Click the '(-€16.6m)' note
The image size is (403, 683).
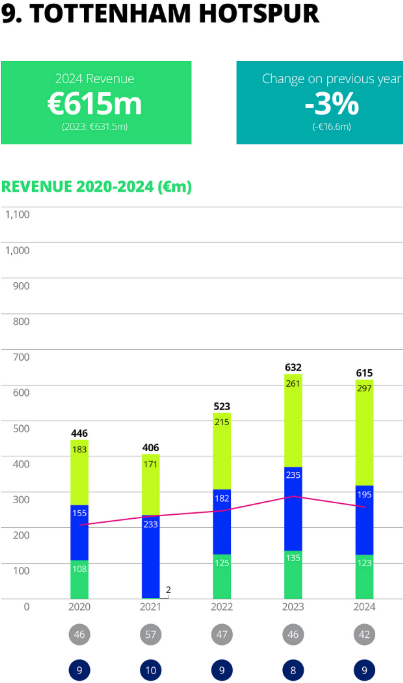pos(332,127)
